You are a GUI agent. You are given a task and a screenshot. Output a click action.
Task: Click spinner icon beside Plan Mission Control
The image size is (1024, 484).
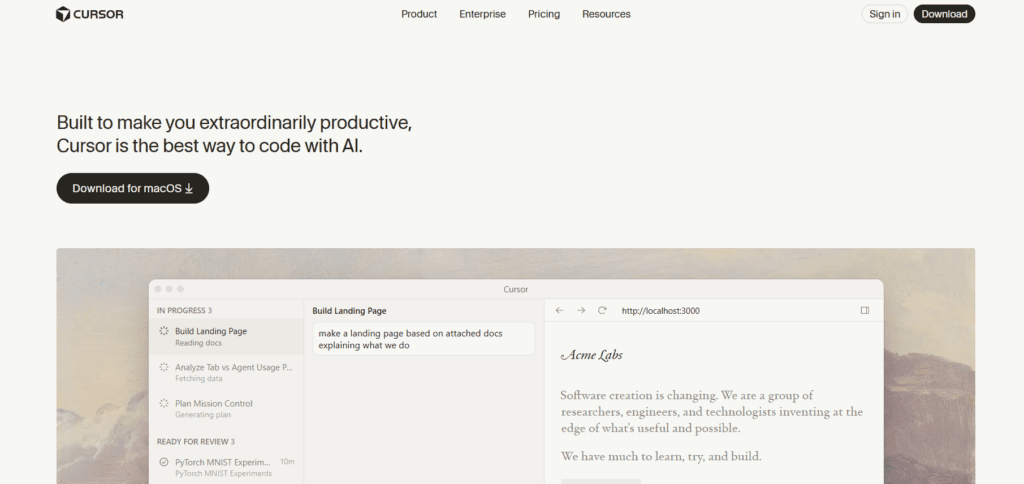164,403
